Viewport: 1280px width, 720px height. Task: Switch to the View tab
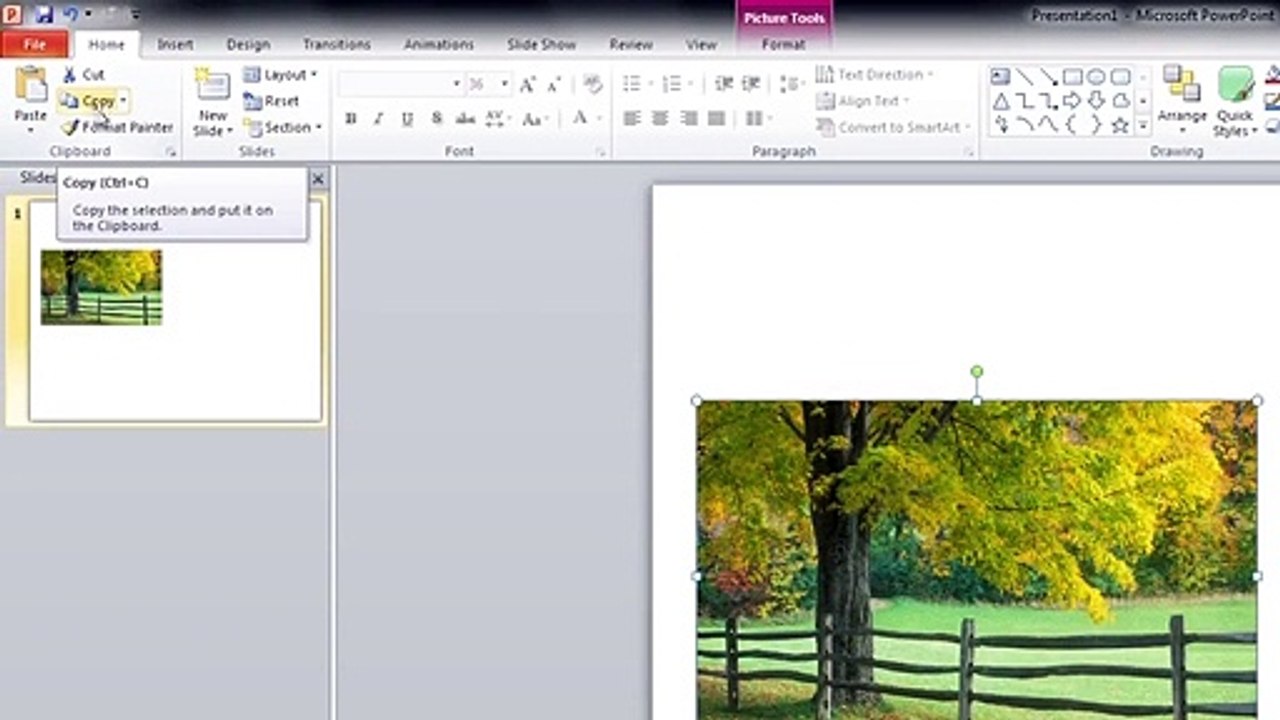point(701,45)
